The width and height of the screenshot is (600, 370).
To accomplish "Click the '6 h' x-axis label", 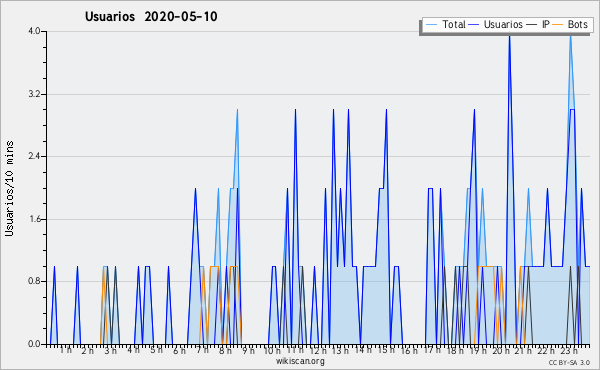I will pyautogui.click(x=179, y=350).
